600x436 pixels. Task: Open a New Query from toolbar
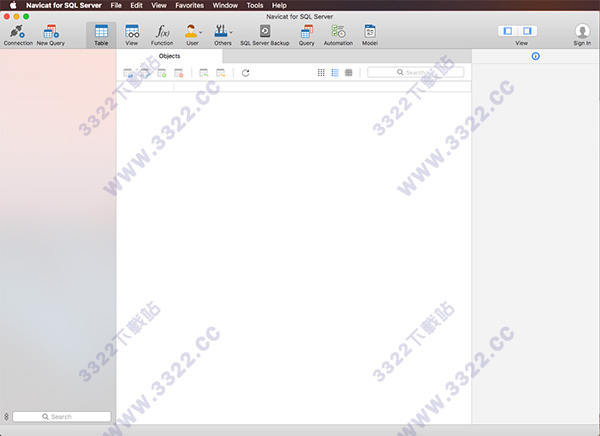click(51, 31)
